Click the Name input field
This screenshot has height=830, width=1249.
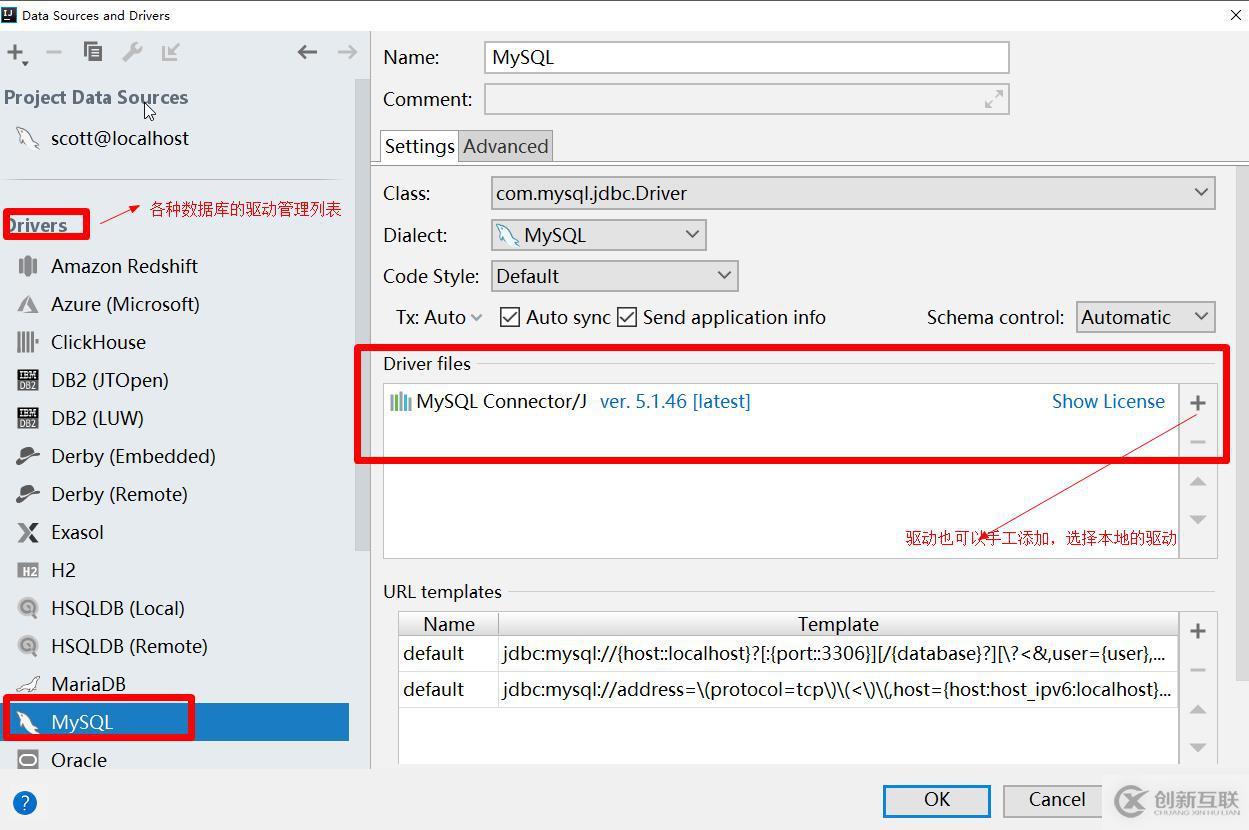[x=746, y=57]
